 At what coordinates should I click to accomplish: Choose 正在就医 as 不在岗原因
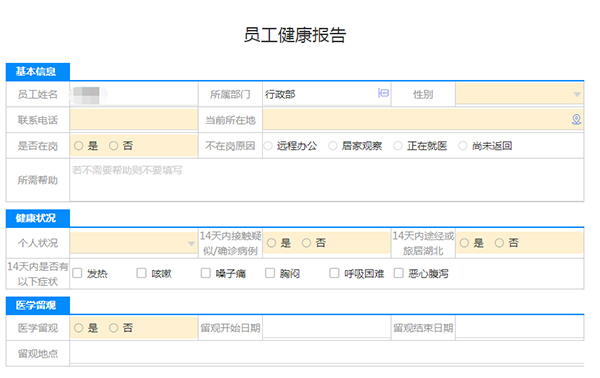[x=398, y=146]
